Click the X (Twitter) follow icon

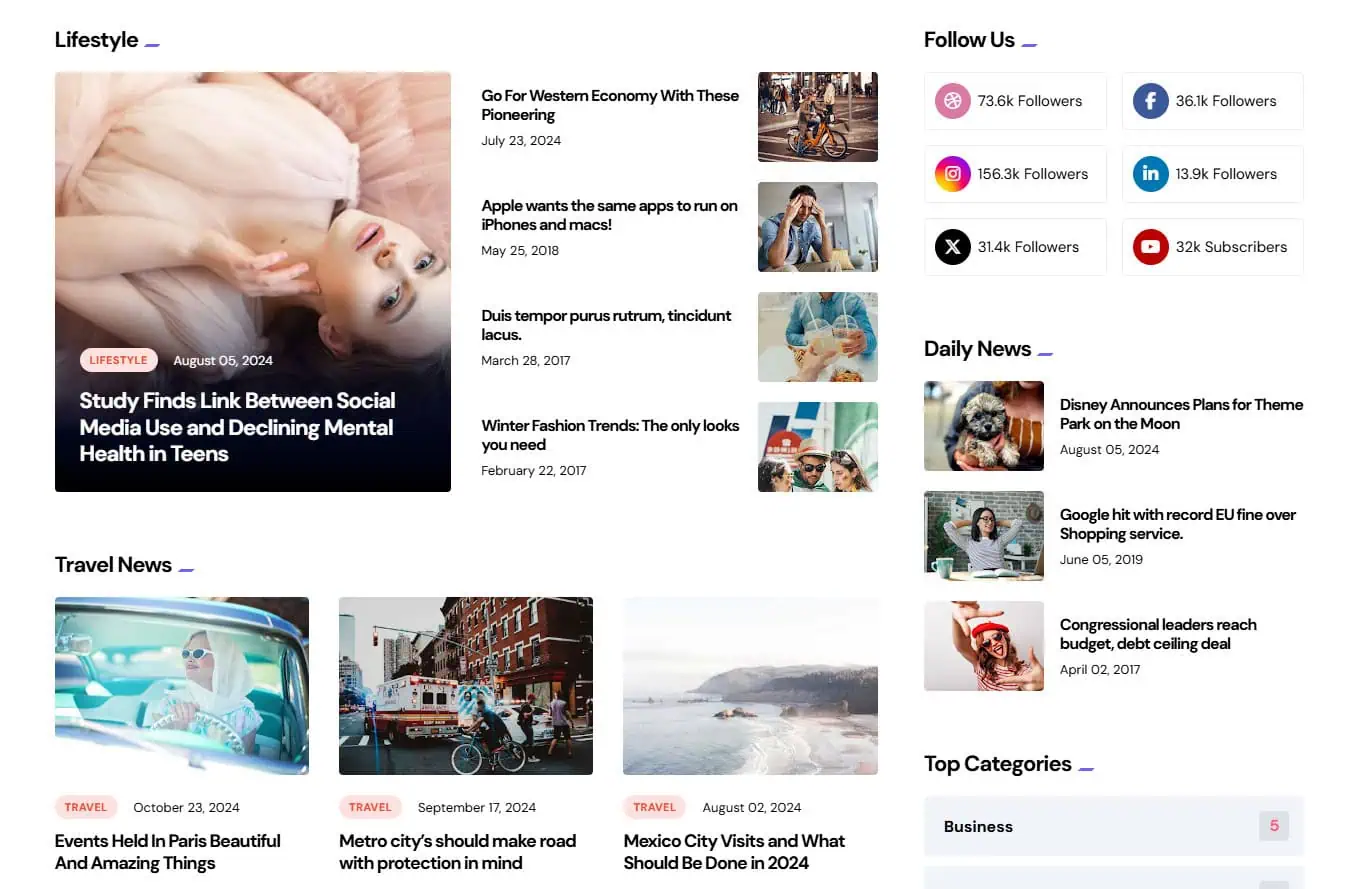[952, 246]
